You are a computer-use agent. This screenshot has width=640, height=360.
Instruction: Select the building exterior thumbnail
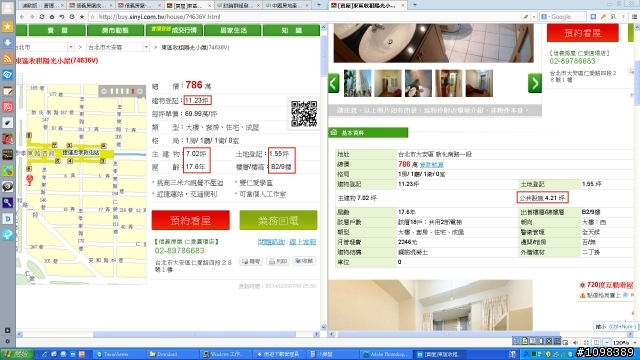tap(357, 83)
